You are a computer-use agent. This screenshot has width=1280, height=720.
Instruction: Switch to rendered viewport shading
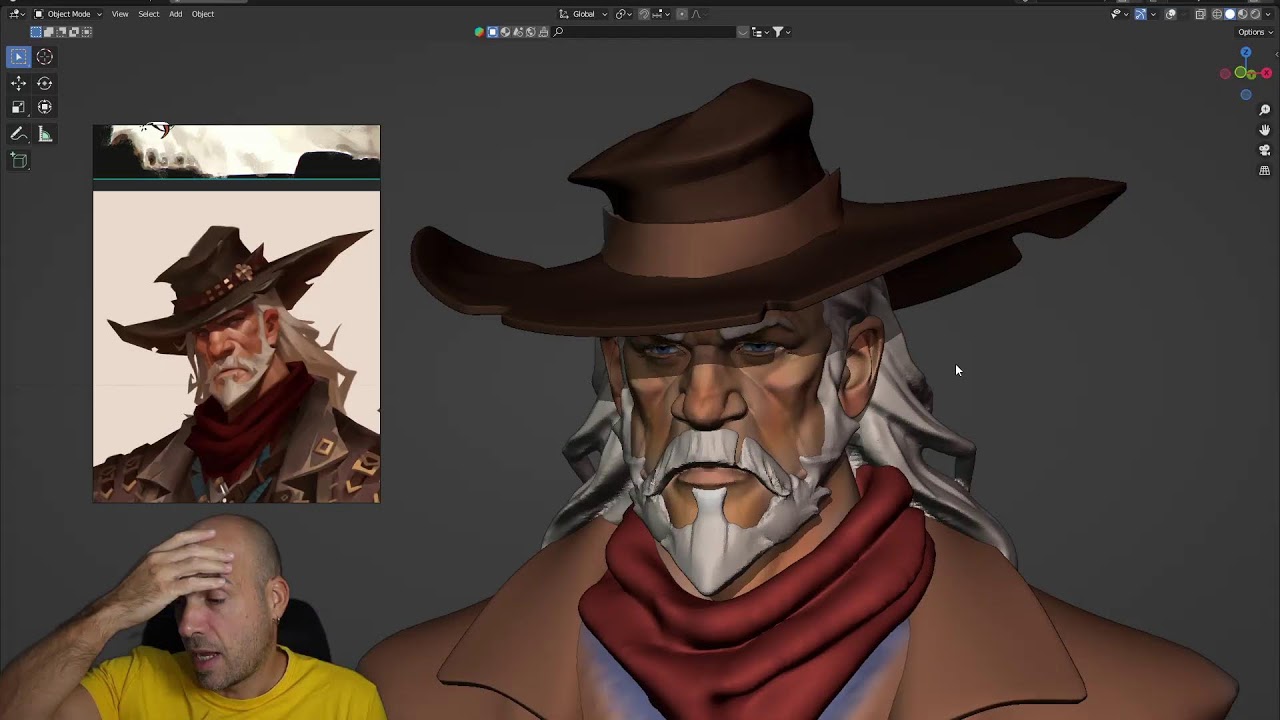1255,14
